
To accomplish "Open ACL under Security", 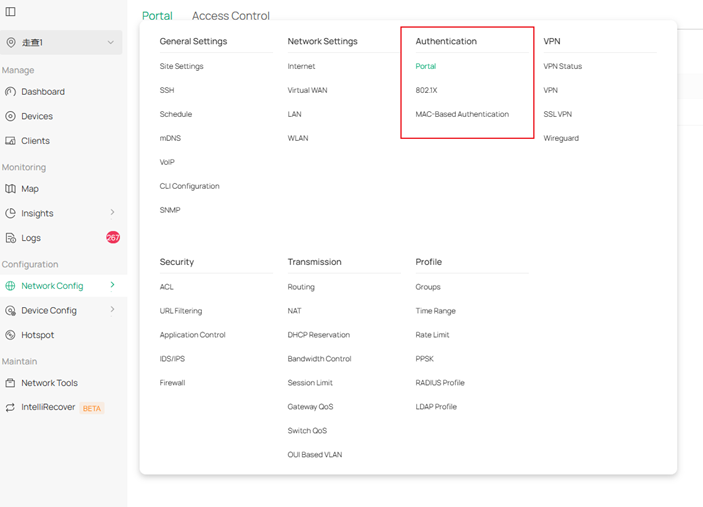I will [166, 287].
